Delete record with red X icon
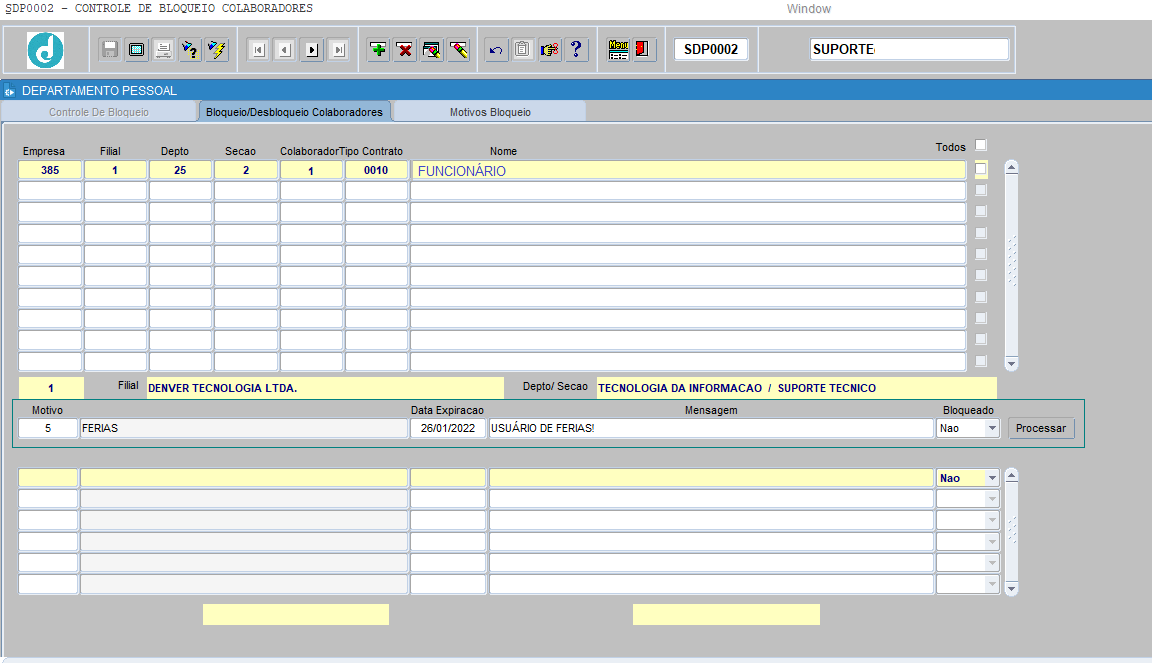The height and width of the screenshot is (663, 1152). click(405, 49)
